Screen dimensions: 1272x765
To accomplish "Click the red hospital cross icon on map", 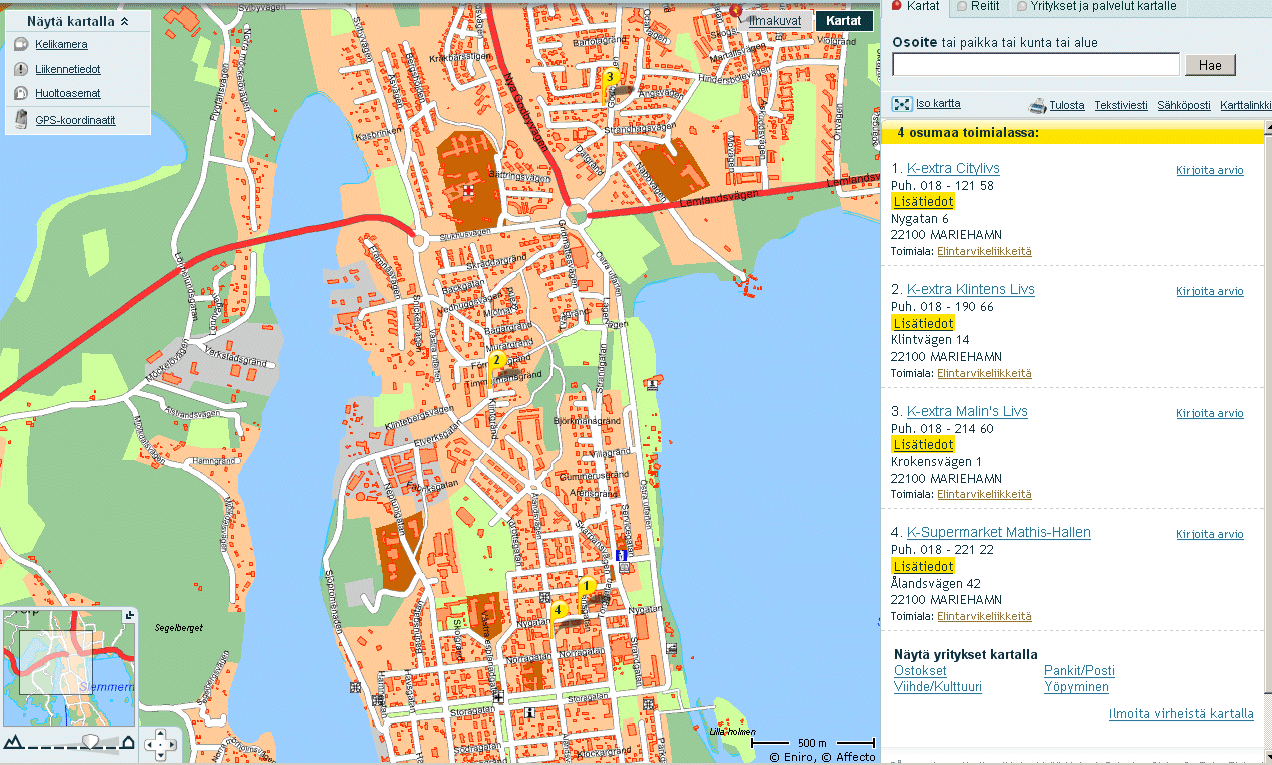I will (x=467, y=190).
